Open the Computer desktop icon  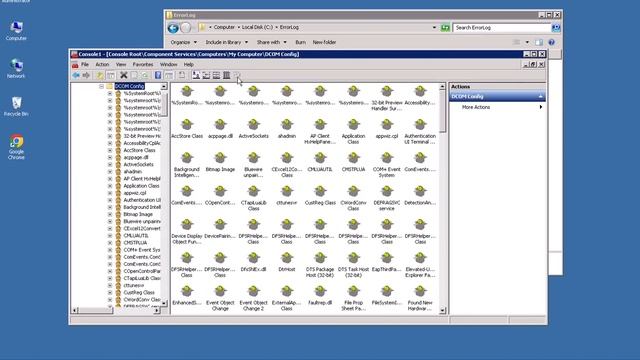[16, 31]
